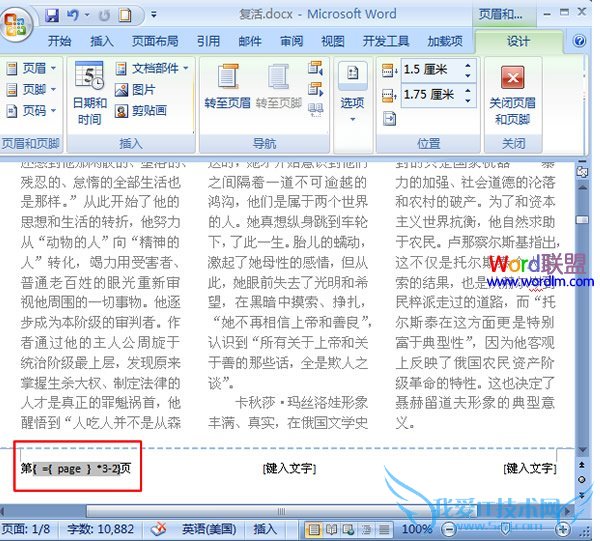This screenshot has width=600, height=541.
Task: Switch to Print Layout view
Action: 313,530
